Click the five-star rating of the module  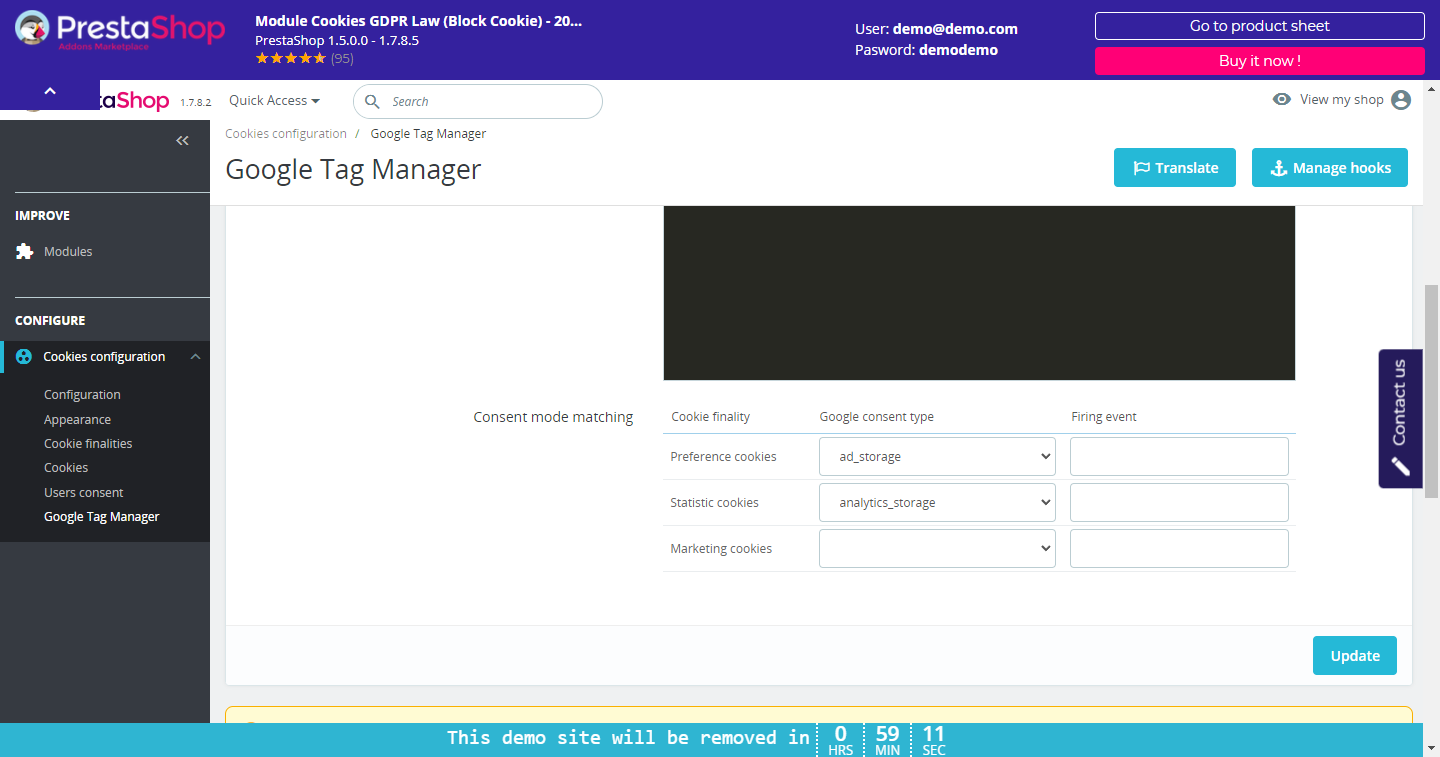coord(290,59)
